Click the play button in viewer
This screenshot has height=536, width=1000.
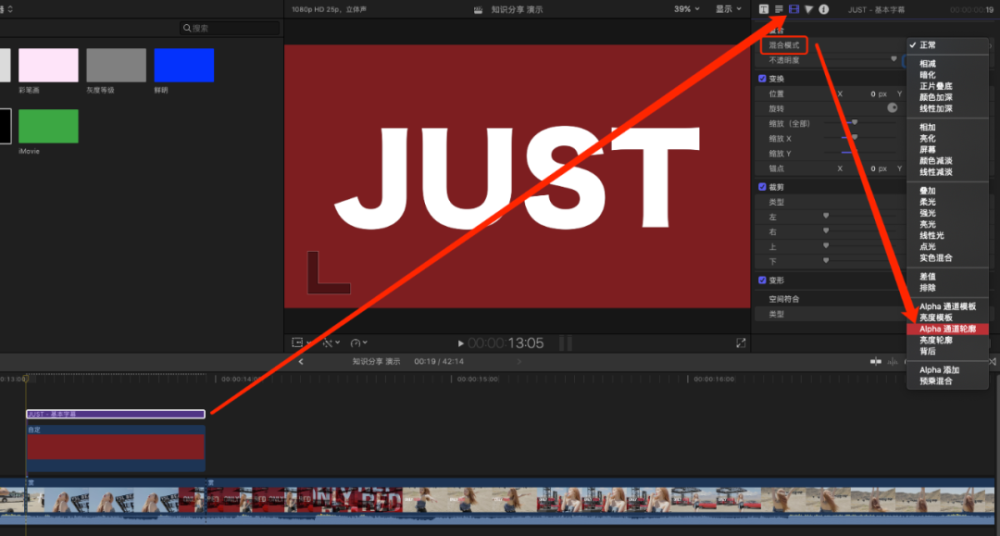[461, 344]
